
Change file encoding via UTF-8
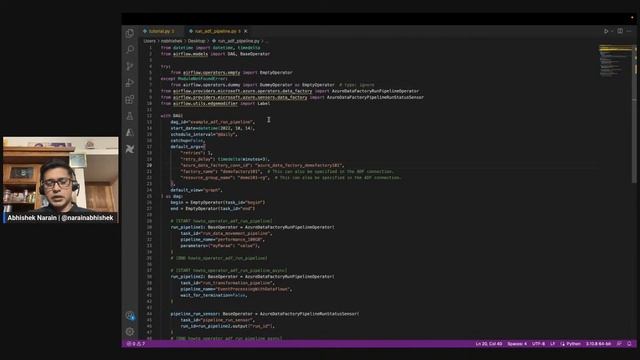pos(538,344)
